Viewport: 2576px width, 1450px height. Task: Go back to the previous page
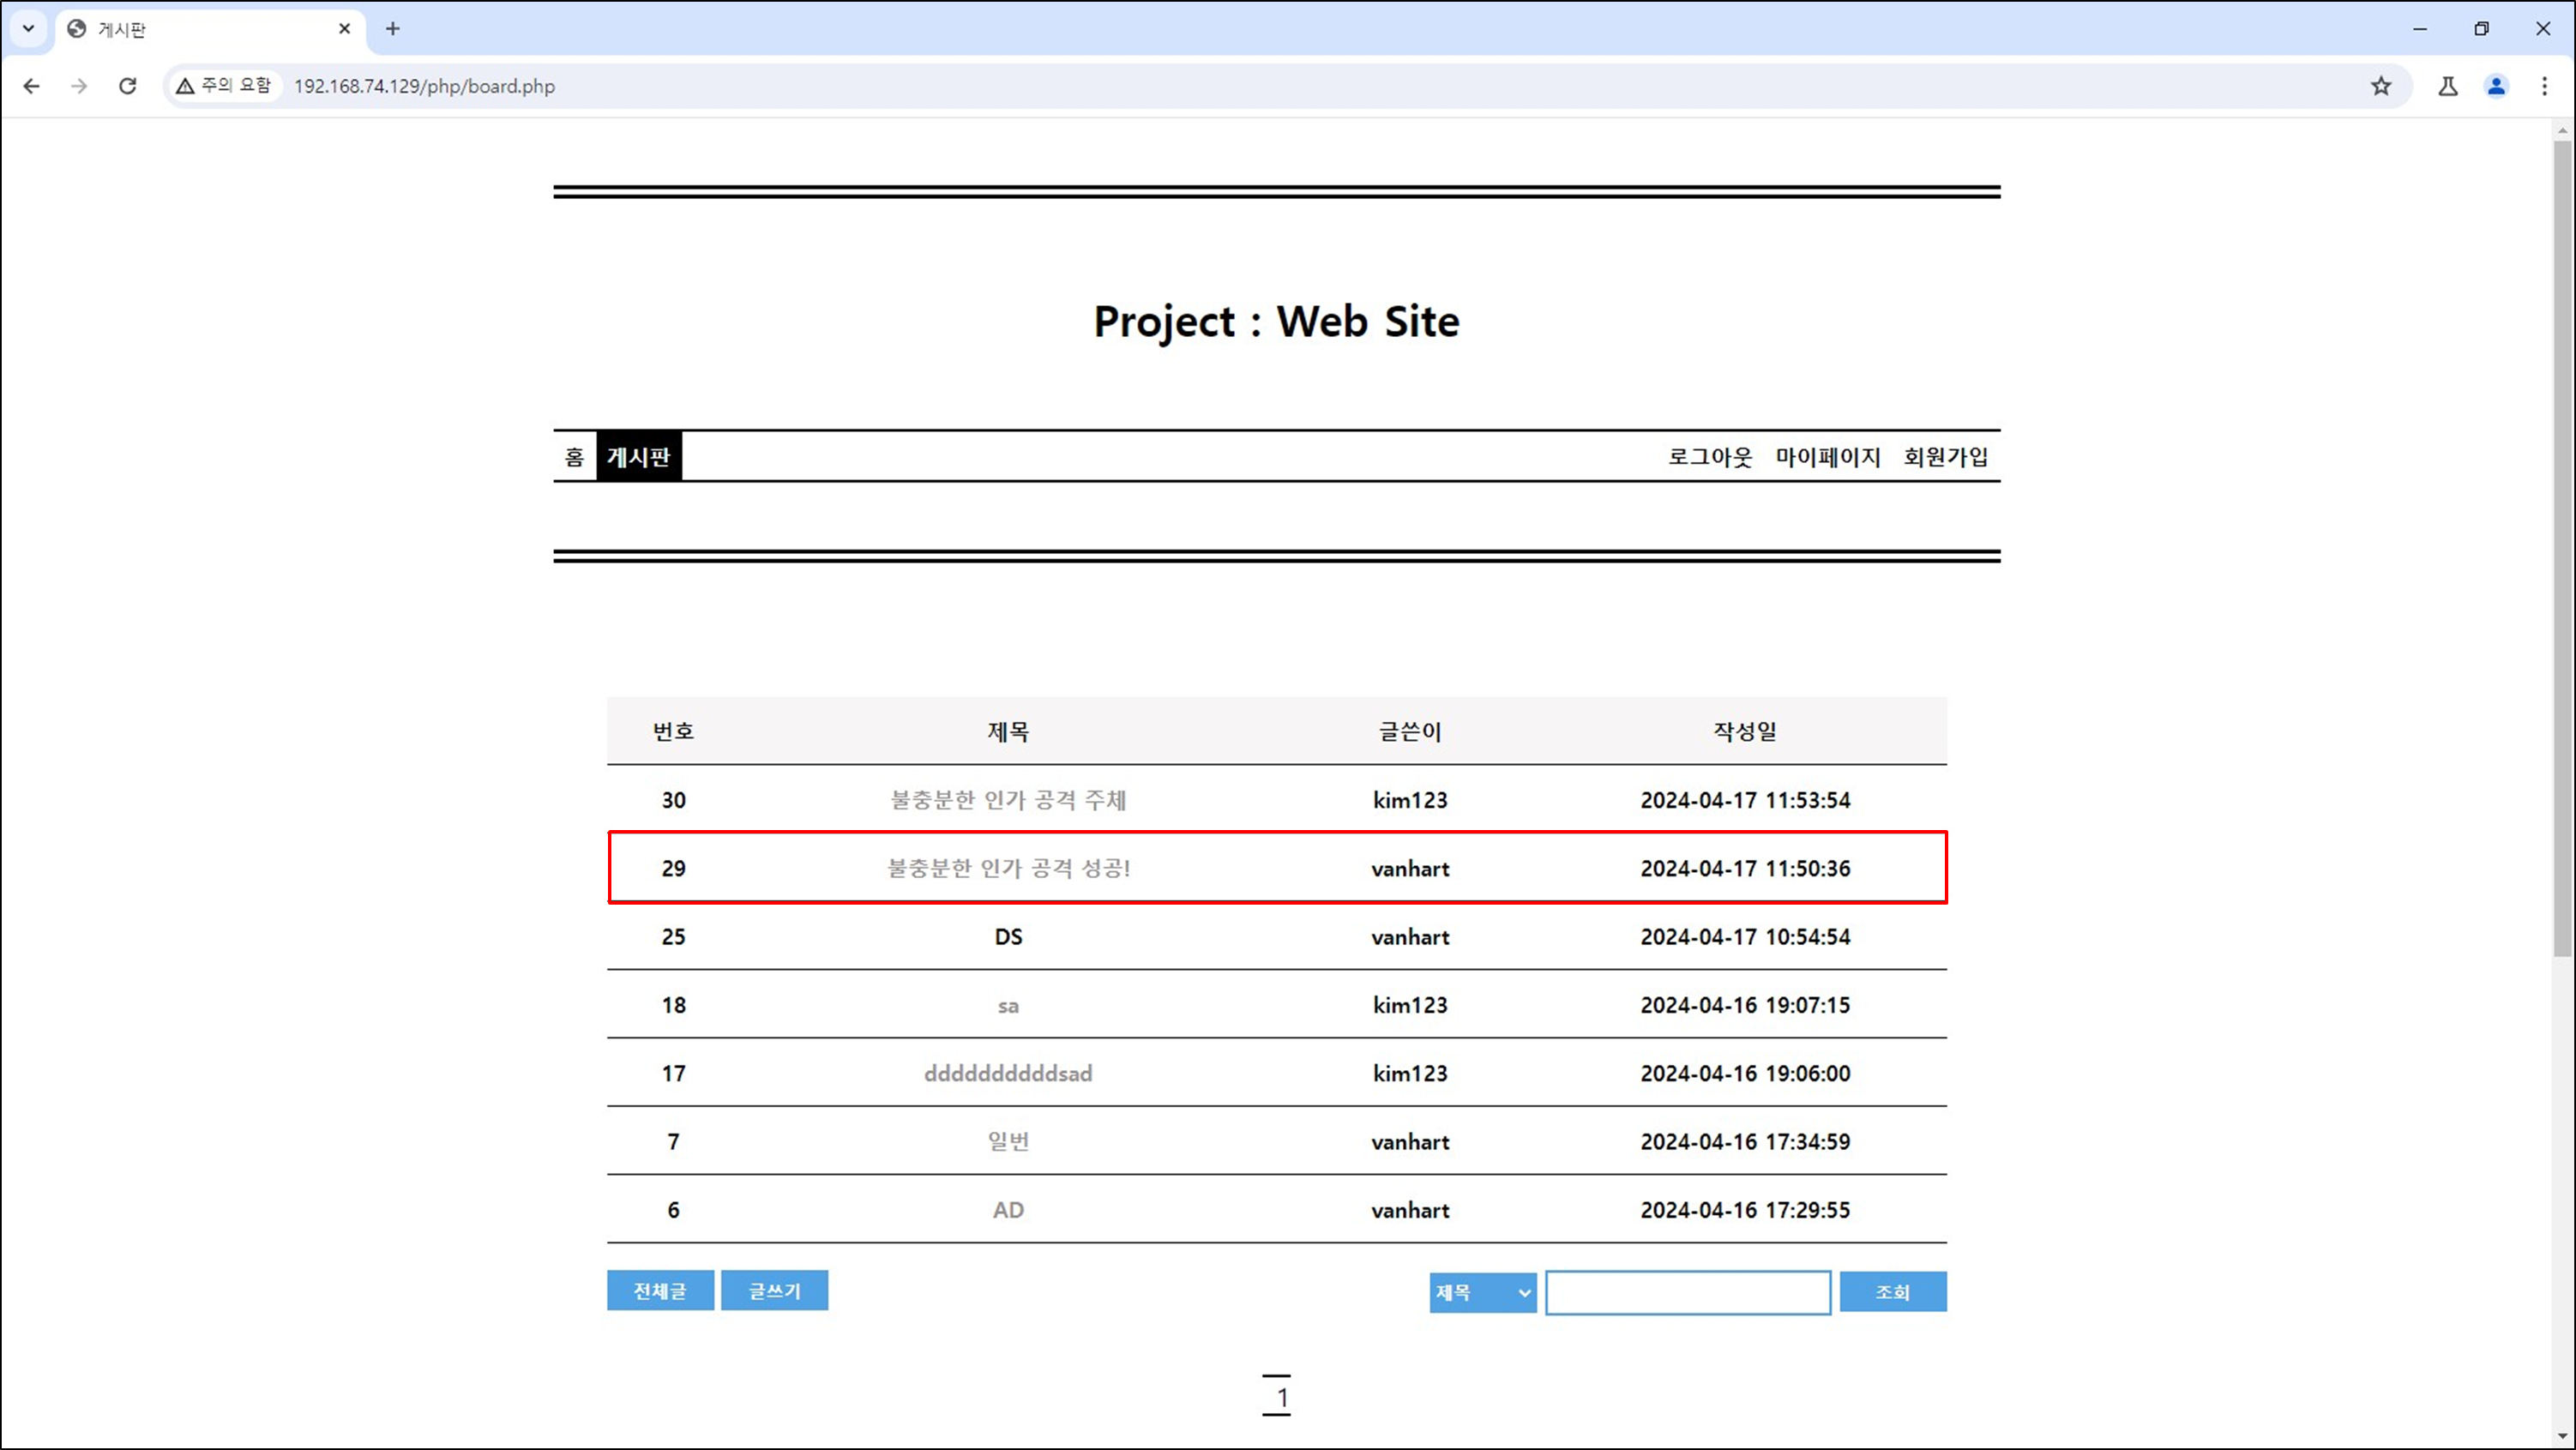(31, 86)
